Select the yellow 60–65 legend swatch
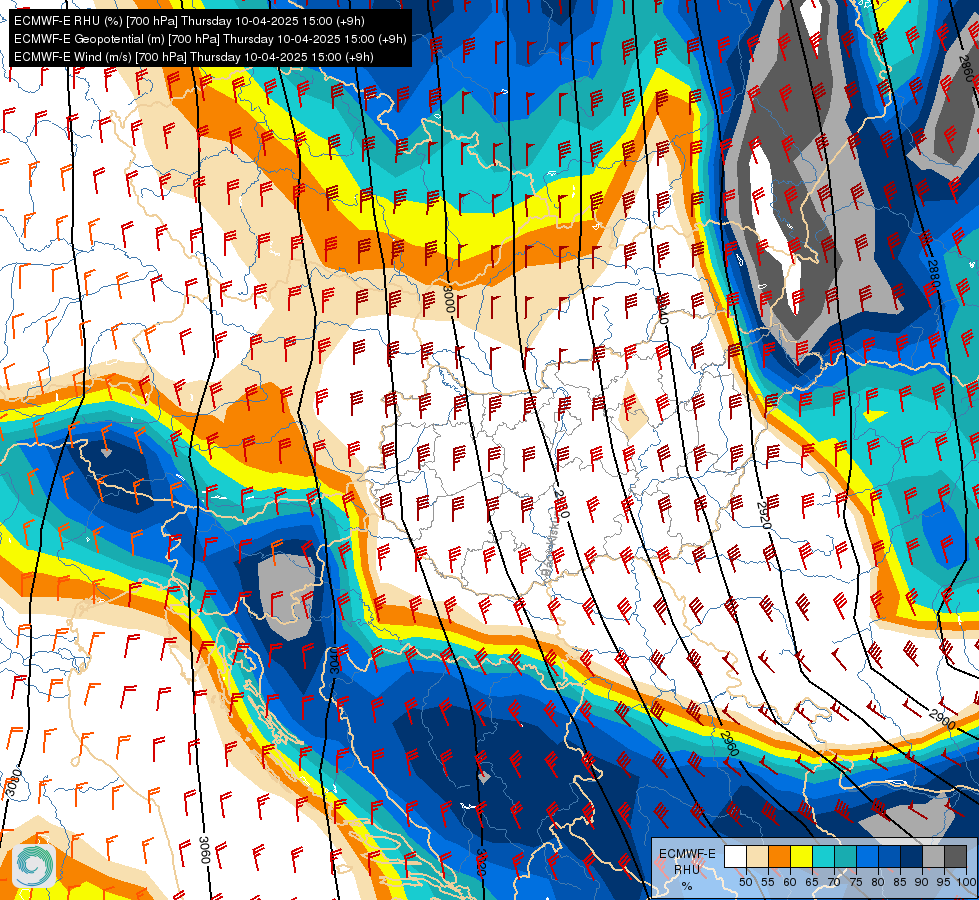 [802, 856]
